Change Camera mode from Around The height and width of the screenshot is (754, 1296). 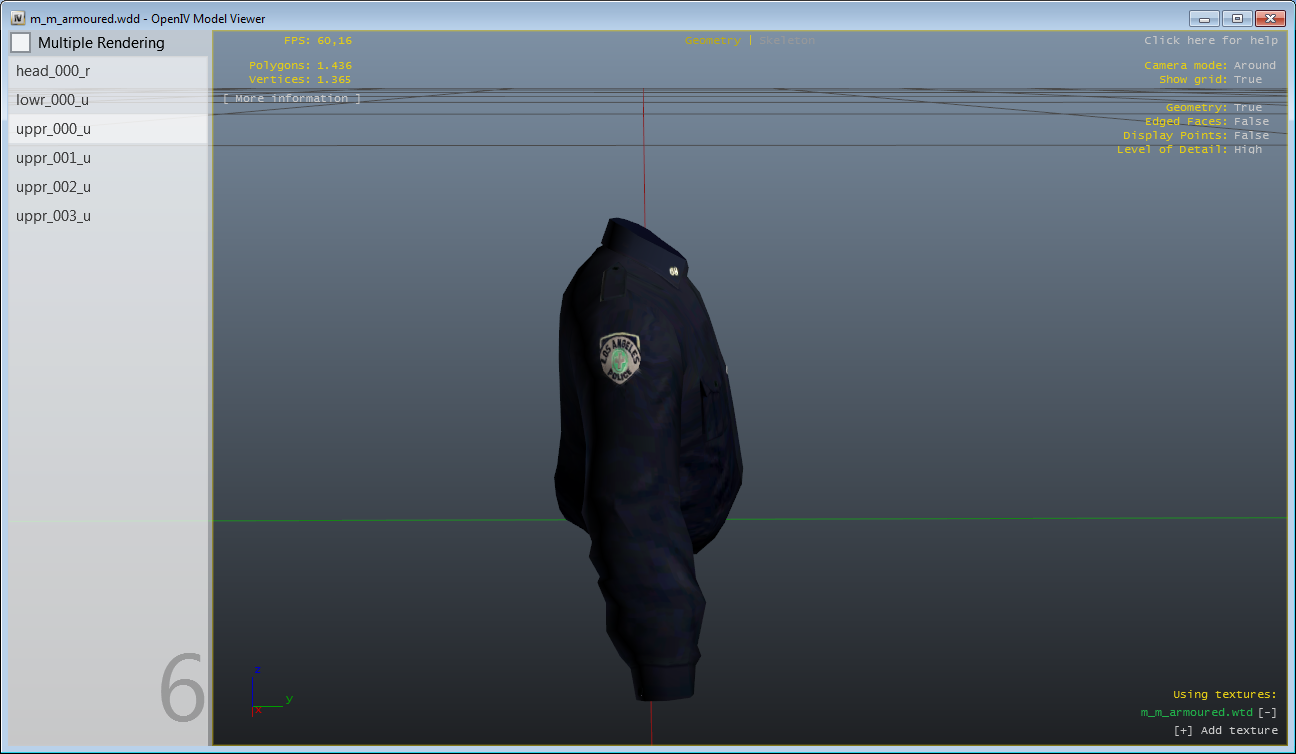point(1254,66)
